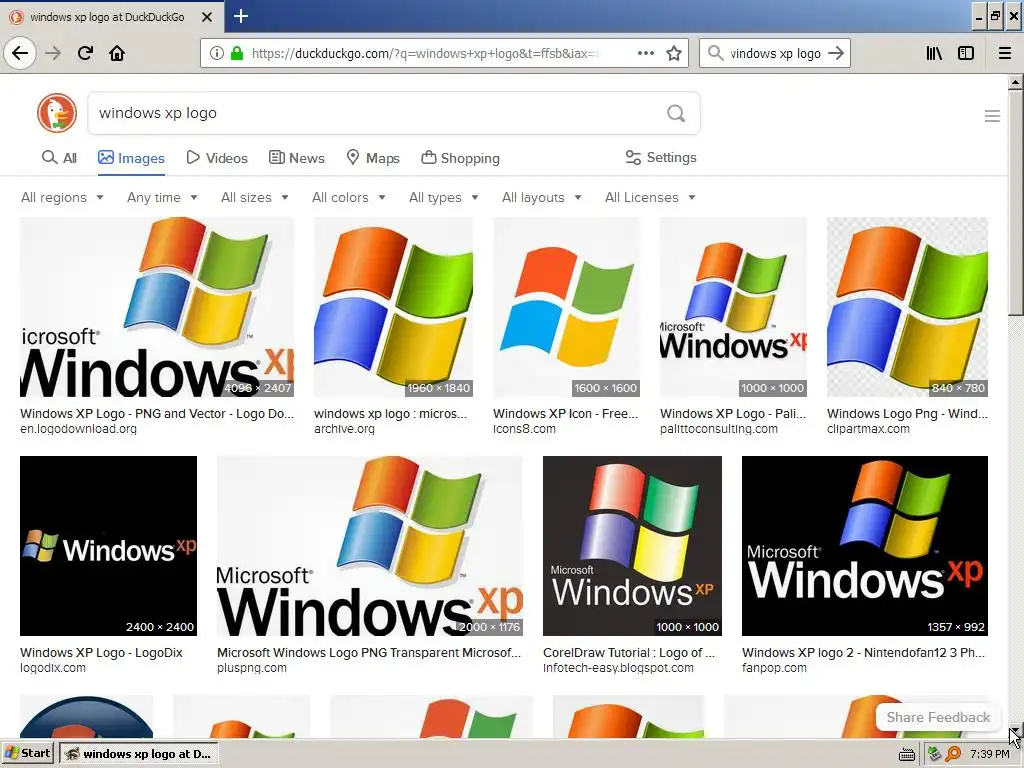The image size is (1024, 768).
Task: Click the scrollbar down arrow
Action: click(x=1016, y=732)
